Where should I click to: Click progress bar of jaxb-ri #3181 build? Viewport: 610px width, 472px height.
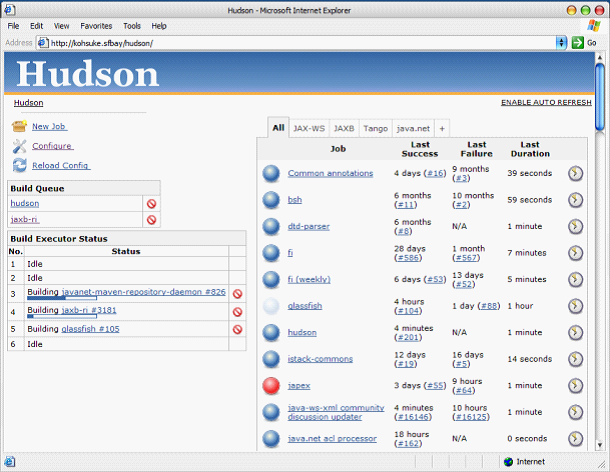click(x=62, y=316)
